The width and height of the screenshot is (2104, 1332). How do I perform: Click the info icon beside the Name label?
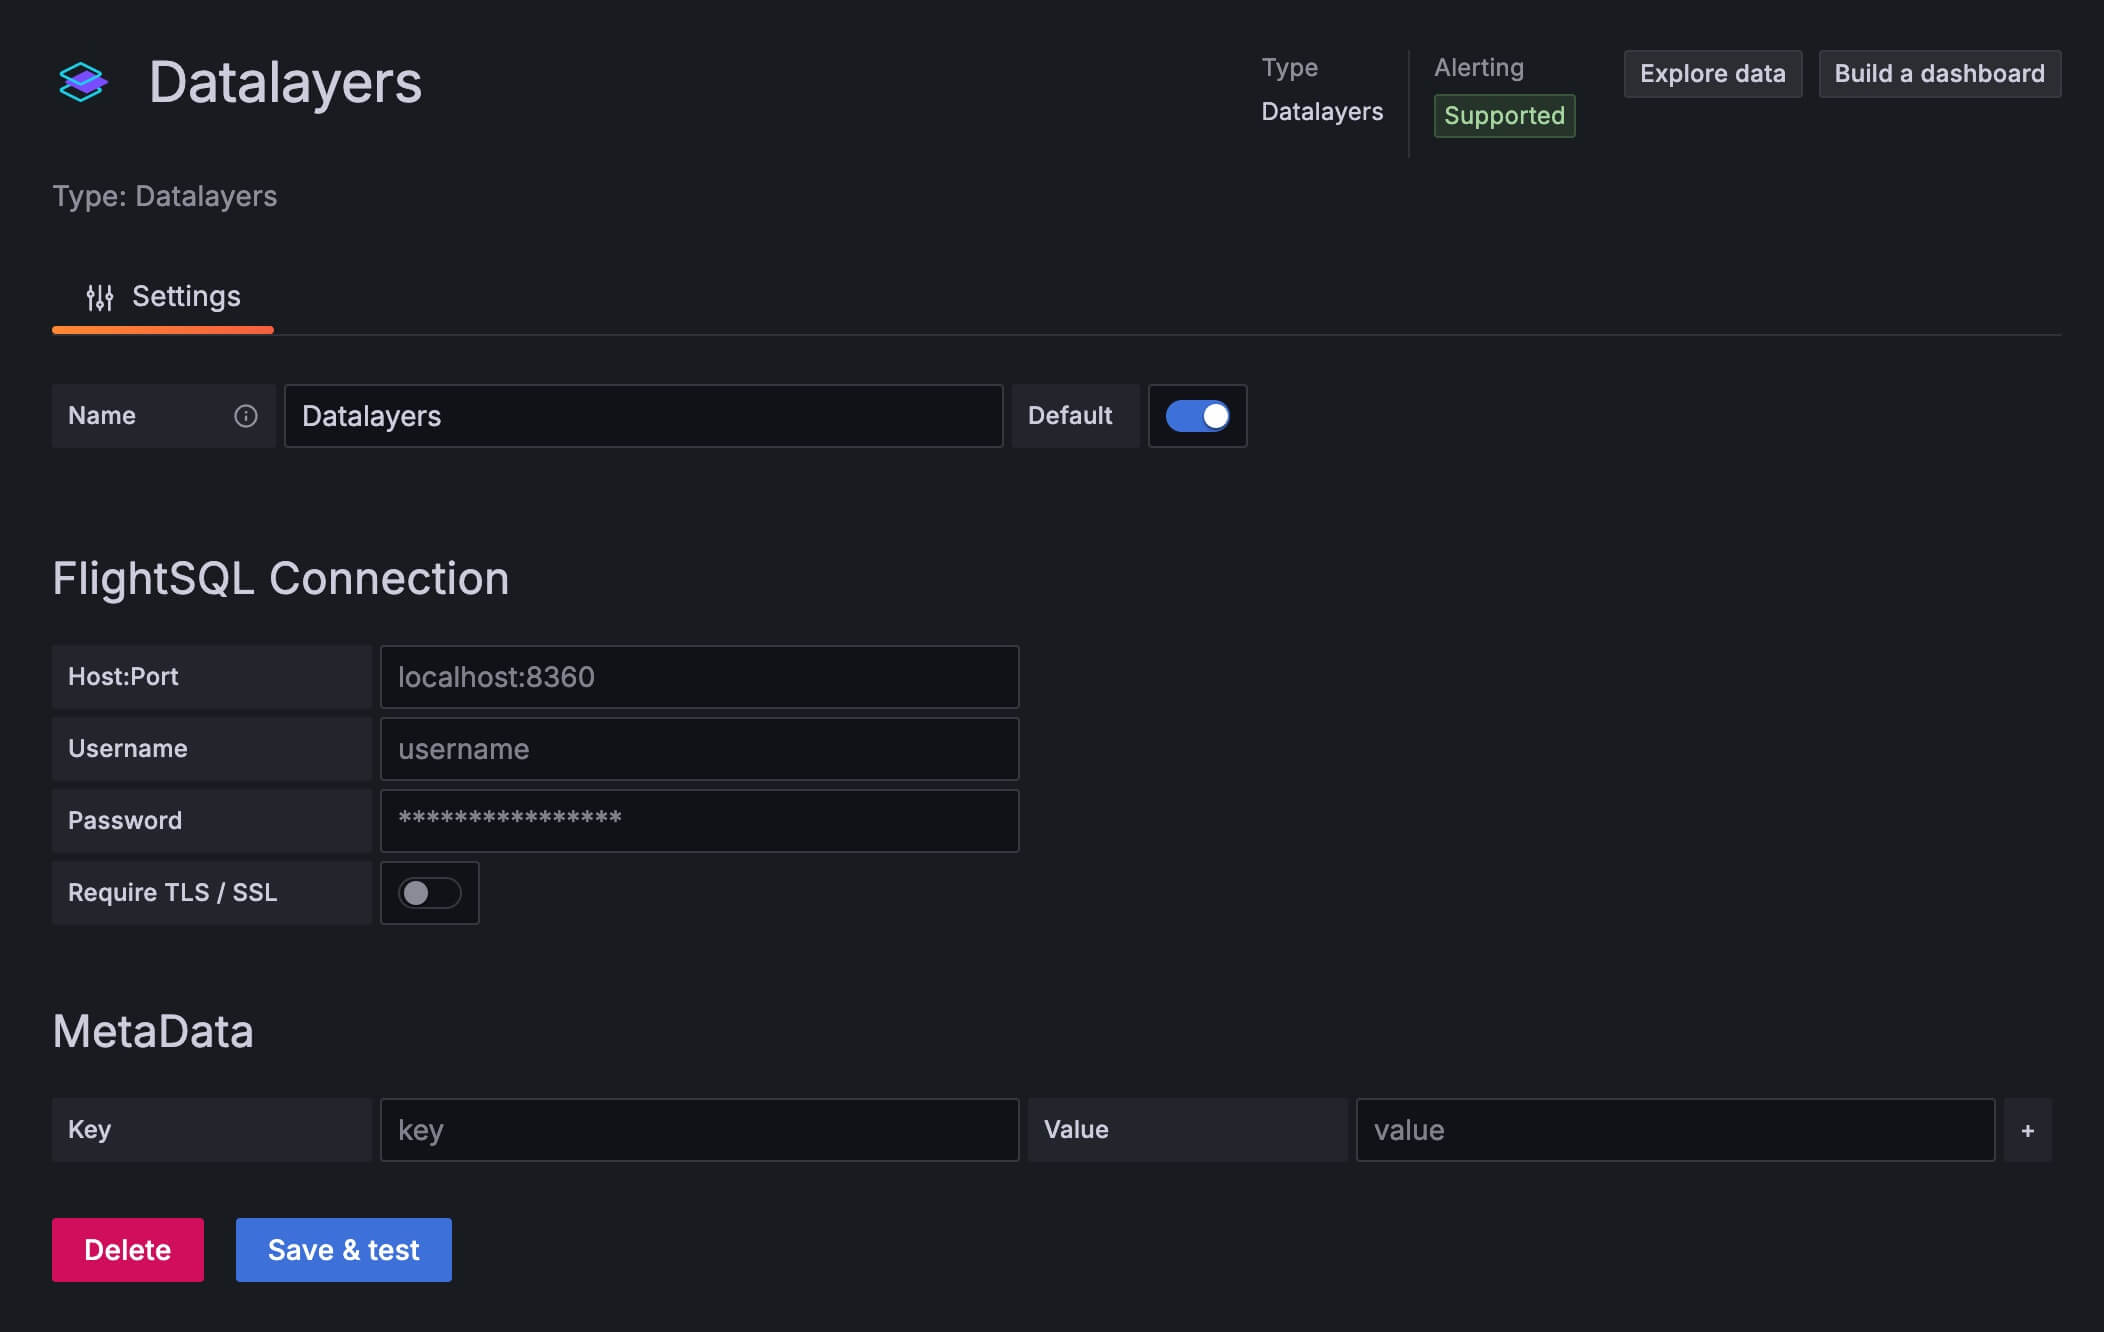click(246, 416)
